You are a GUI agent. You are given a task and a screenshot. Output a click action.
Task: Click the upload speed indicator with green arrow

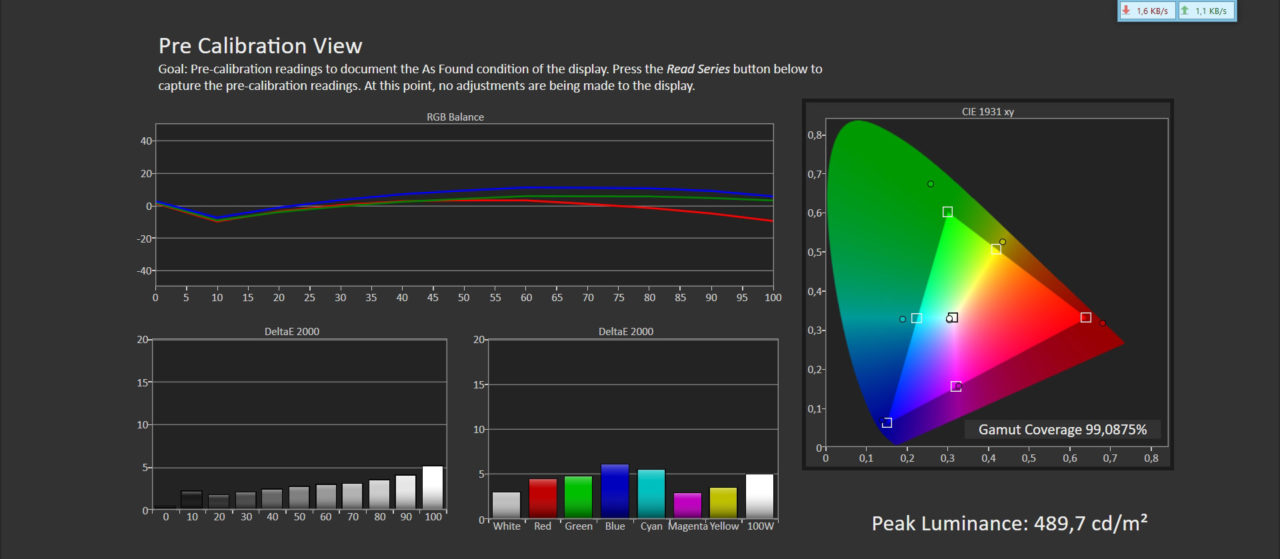click(x=1205, y=11)
